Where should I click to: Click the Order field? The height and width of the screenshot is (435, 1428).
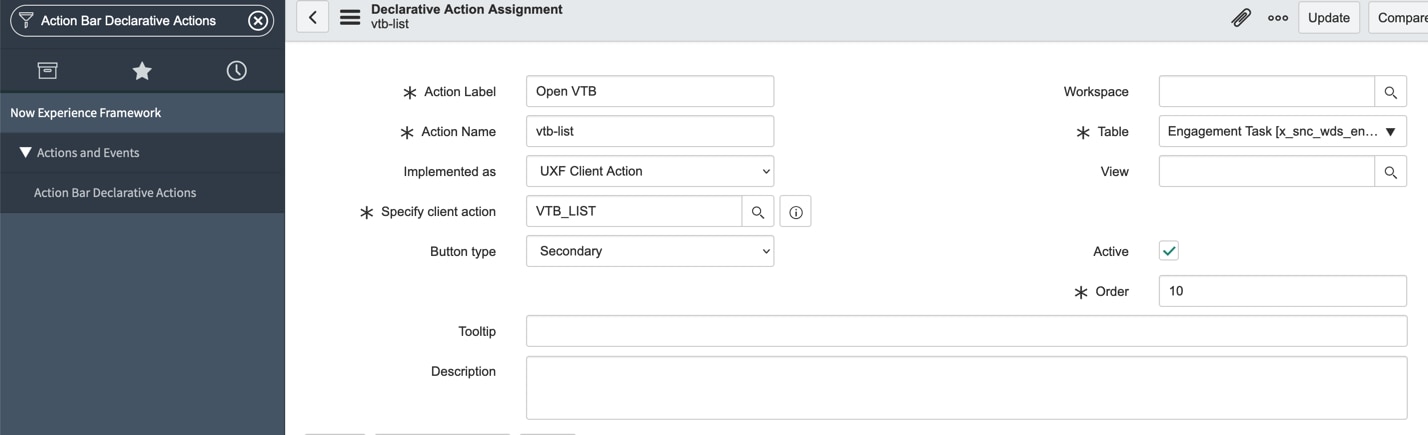pyautogui.click(x=1283, y=291)
